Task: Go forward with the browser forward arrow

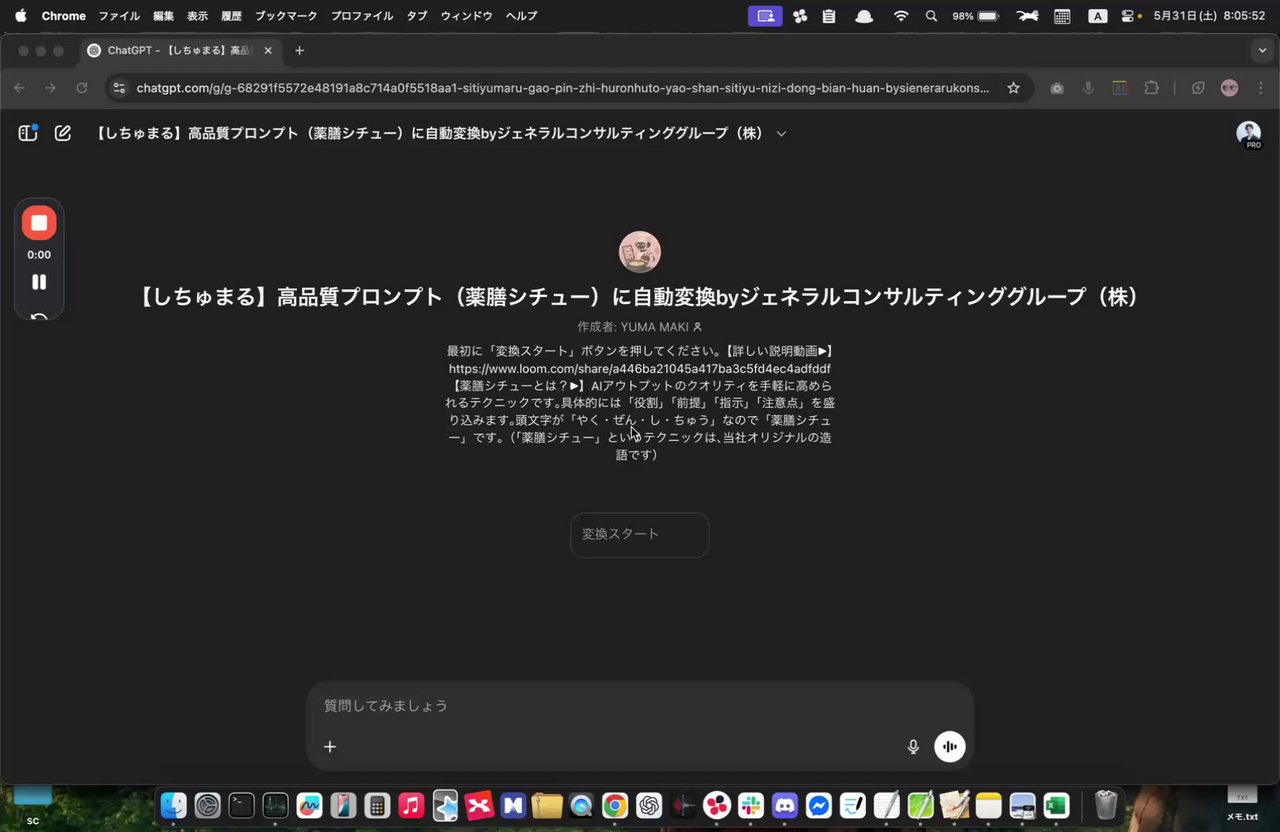Action: click(x=51, y=88)
